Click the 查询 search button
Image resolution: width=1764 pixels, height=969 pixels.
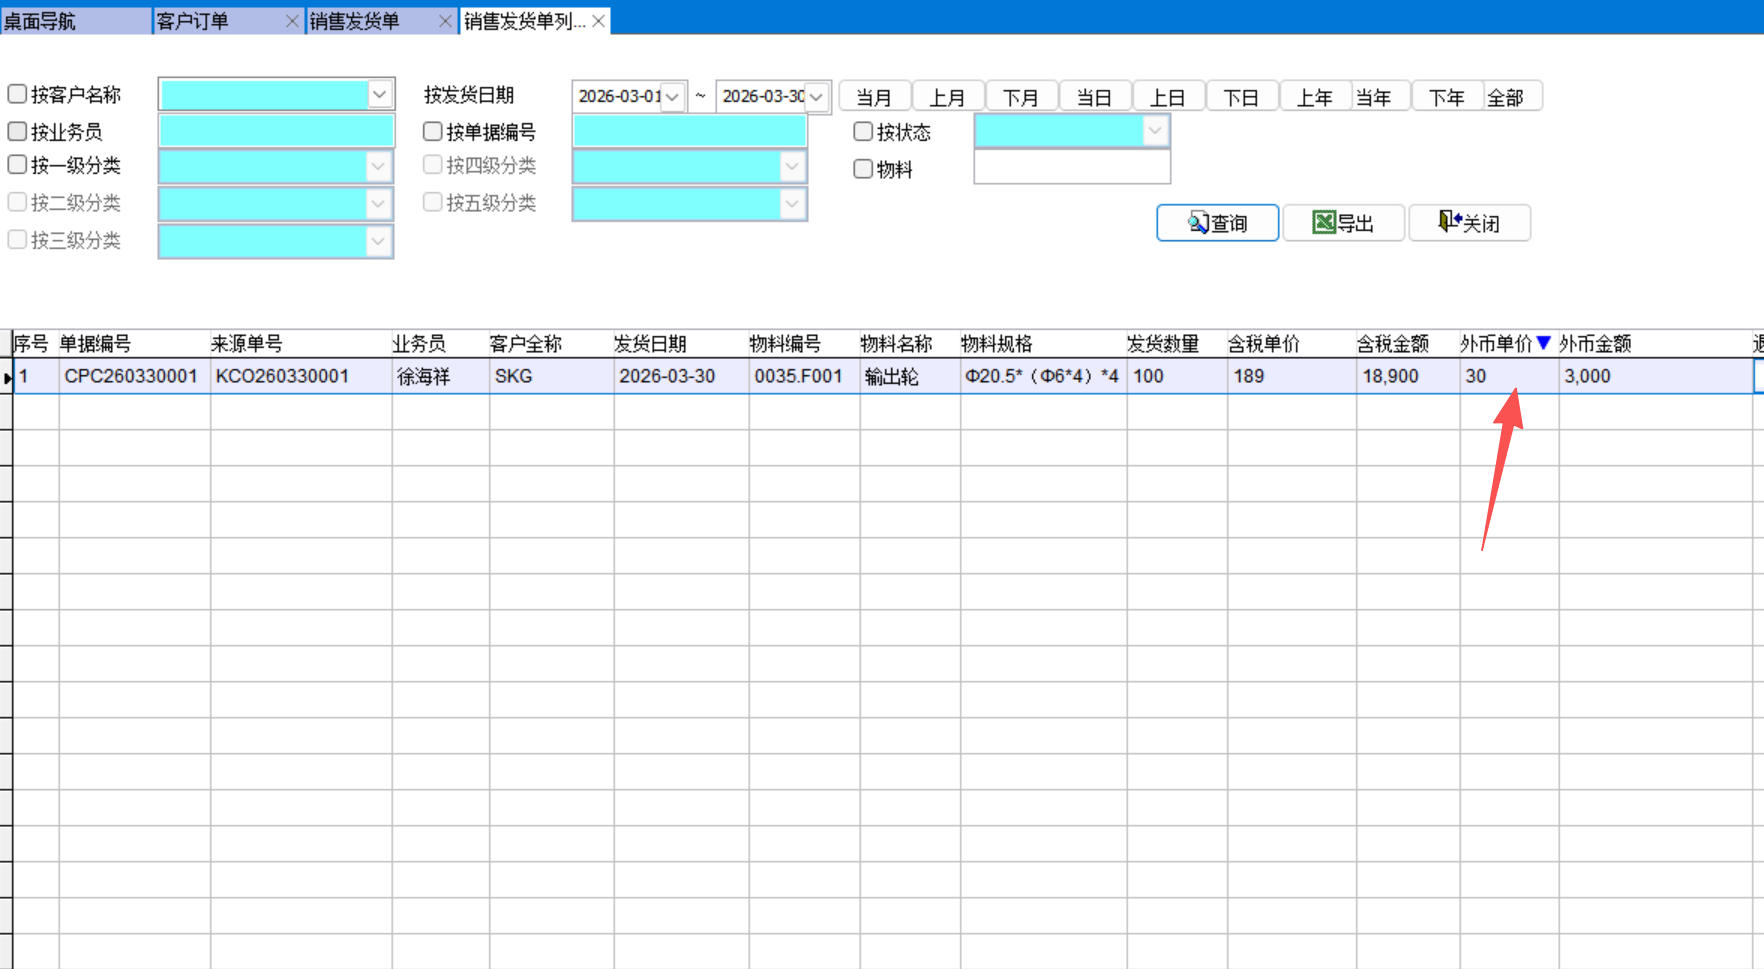(x=1217, y=223)
